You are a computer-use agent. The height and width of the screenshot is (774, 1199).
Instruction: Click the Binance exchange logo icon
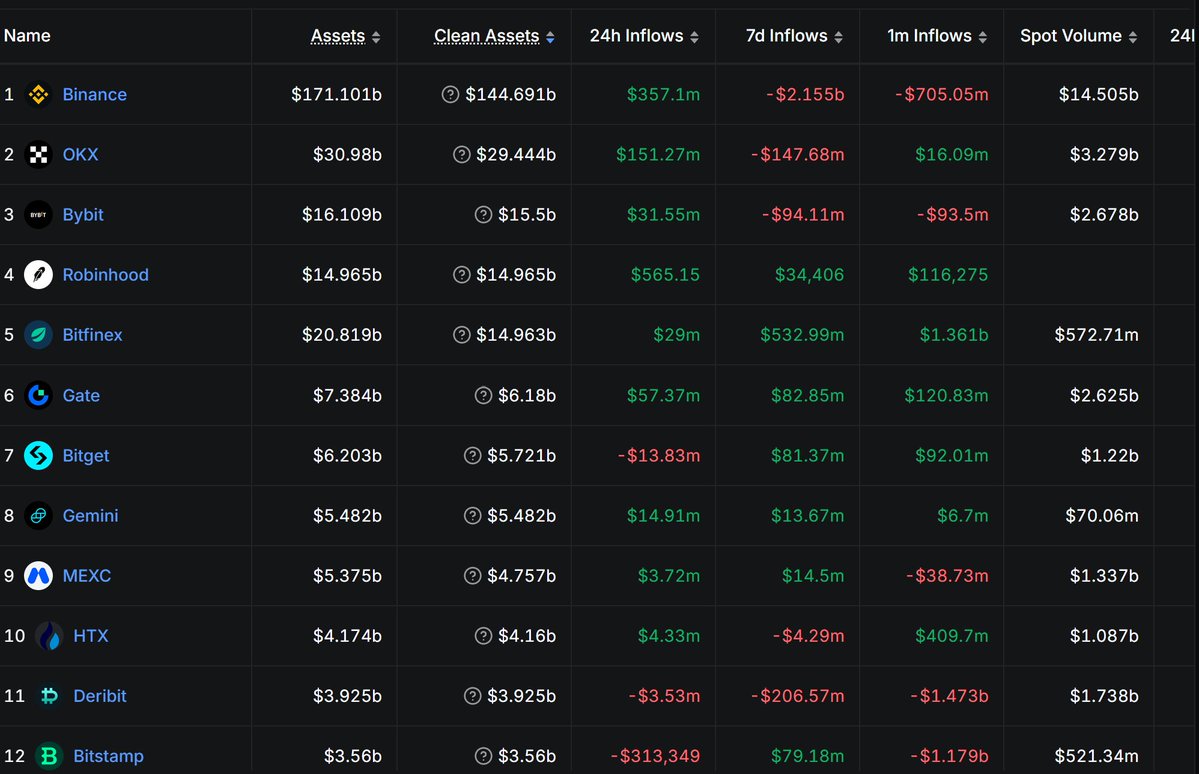[x=38, y=94]
